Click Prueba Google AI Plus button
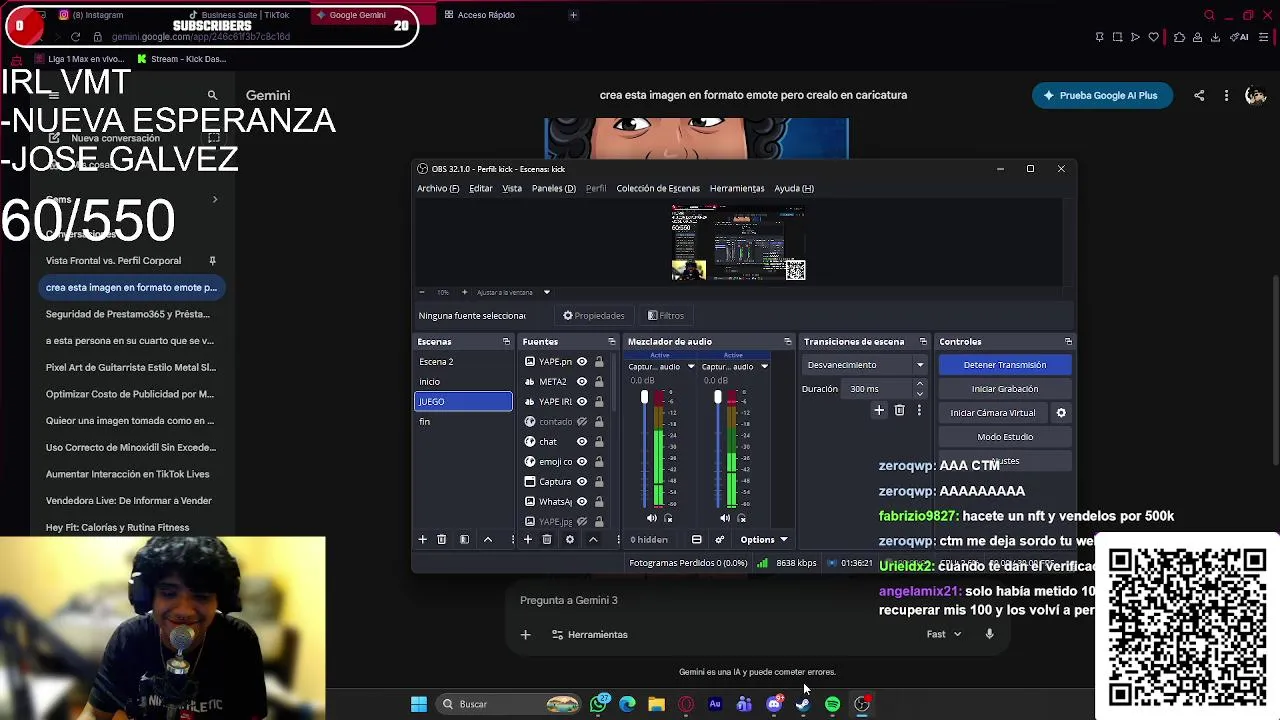Image resolution: width=1280 pixels, height=720 pixels. (1101, 96)
